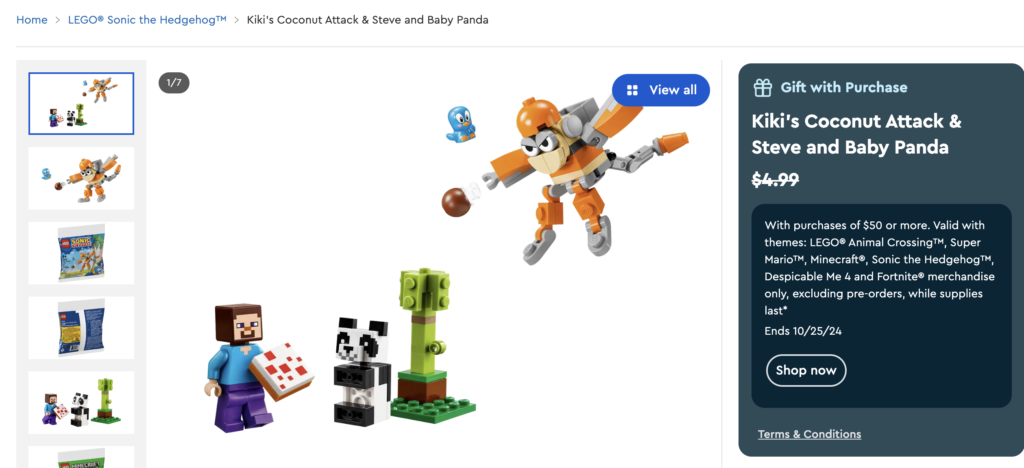This screenshot has height=468, width=1024.
Task: Click the first breadcrumb chevron separator
Action: 57,20
